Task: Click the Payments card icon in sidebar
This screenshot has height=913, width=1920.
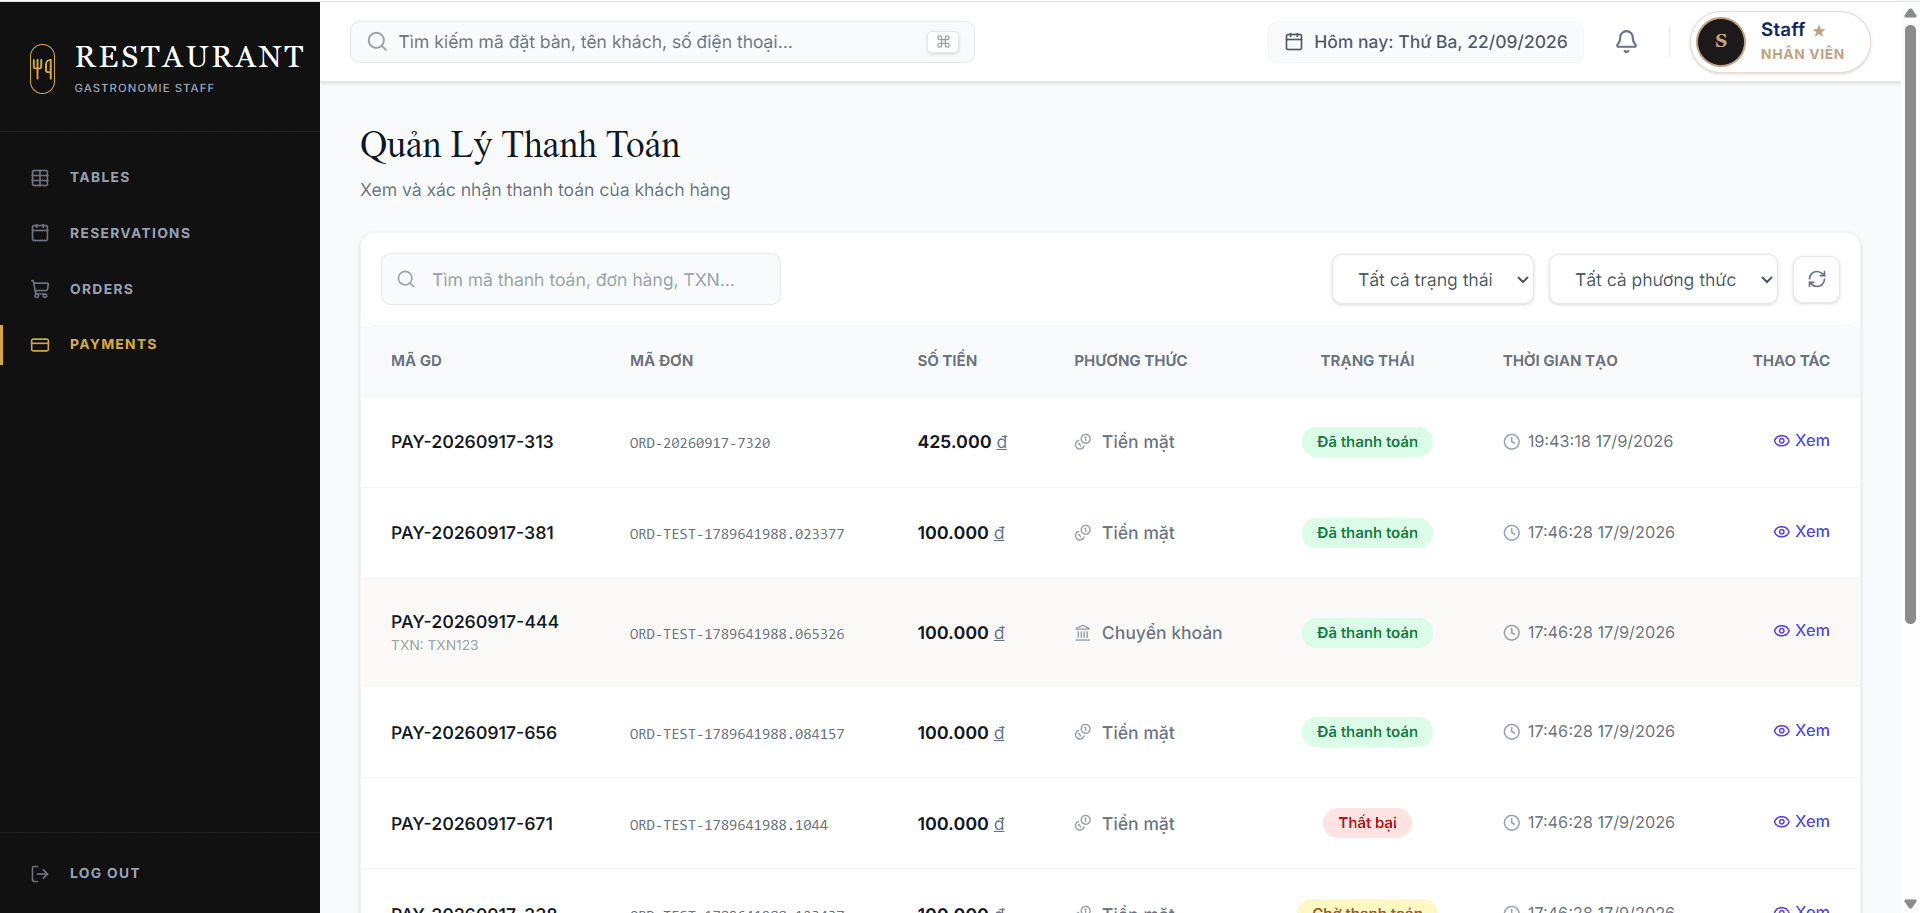Action: point(40,344)
